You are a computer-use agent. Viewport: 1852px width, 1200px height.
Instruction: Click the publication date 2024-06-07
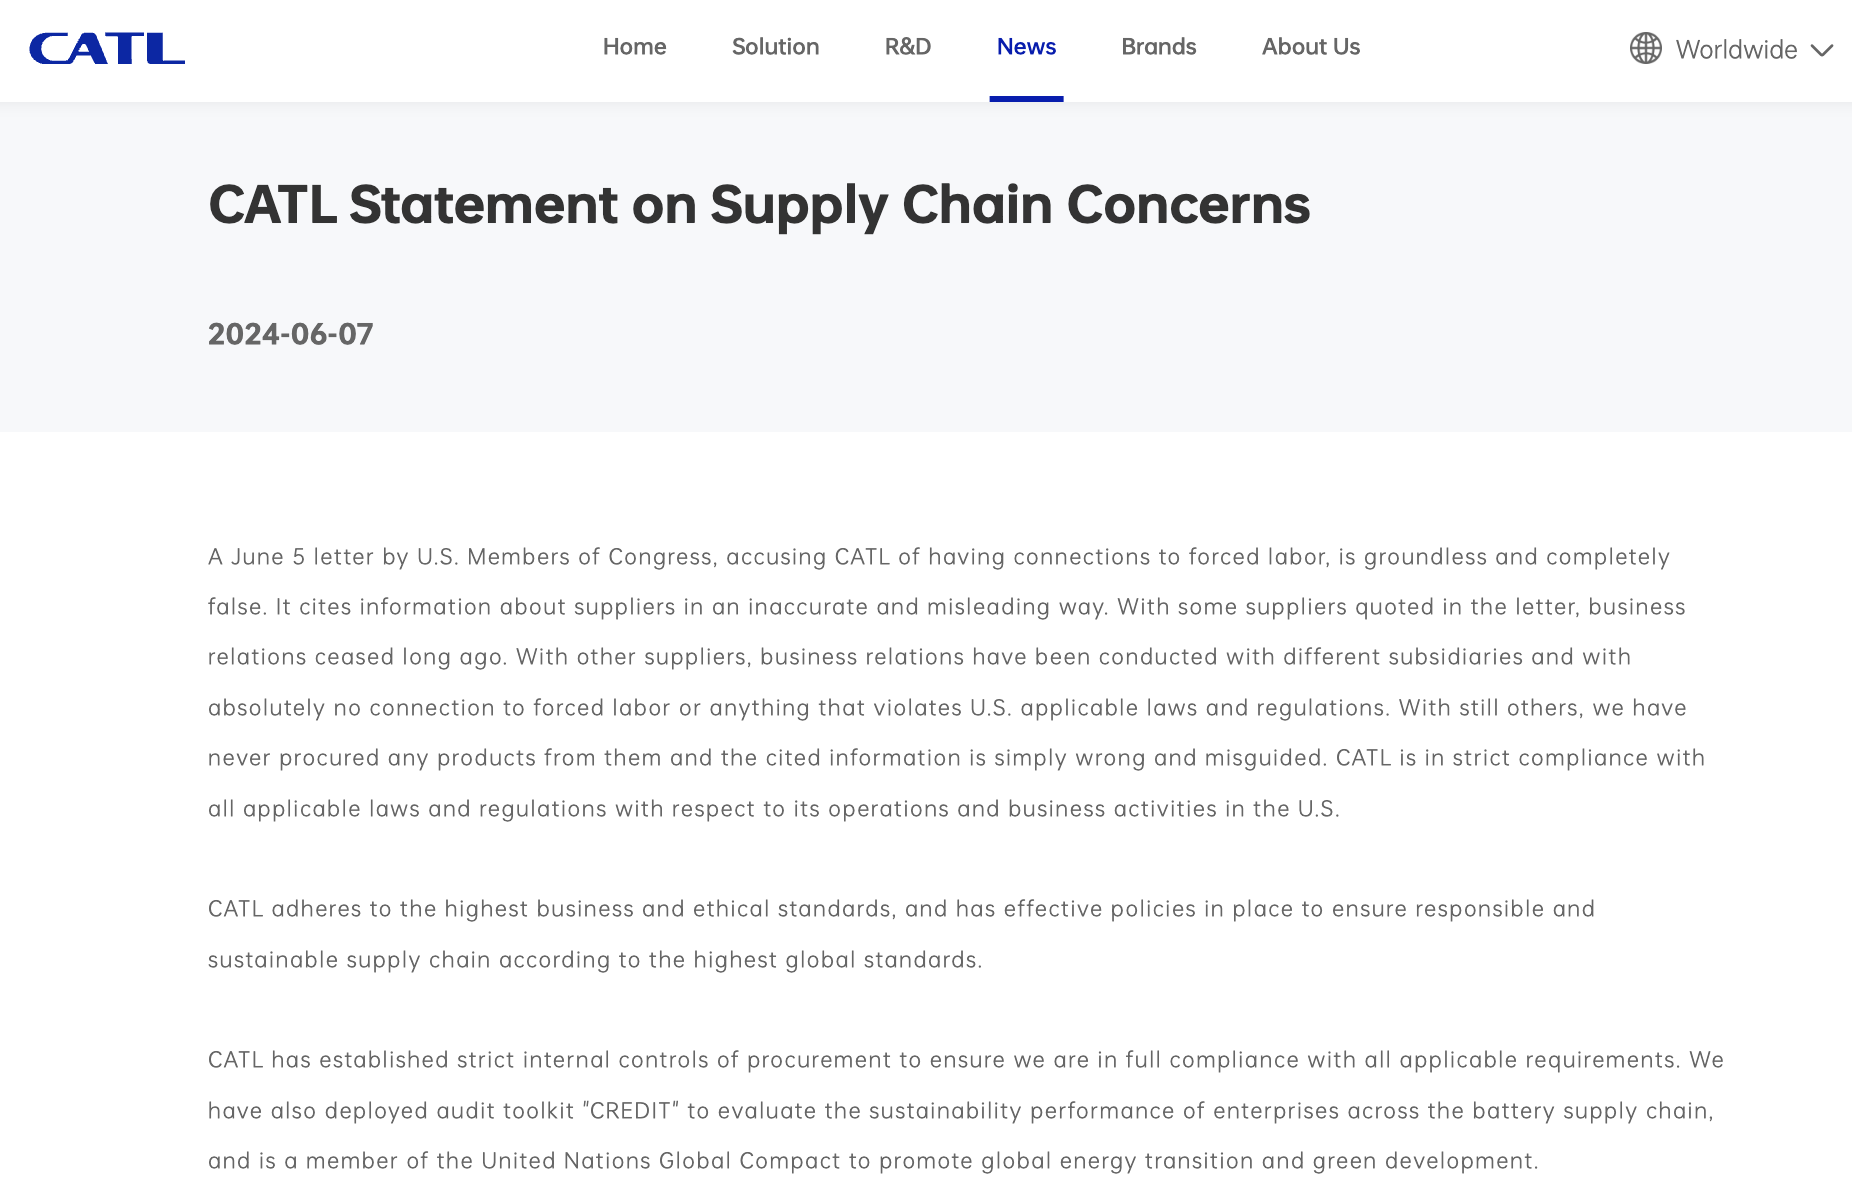(x=290, y=334)
